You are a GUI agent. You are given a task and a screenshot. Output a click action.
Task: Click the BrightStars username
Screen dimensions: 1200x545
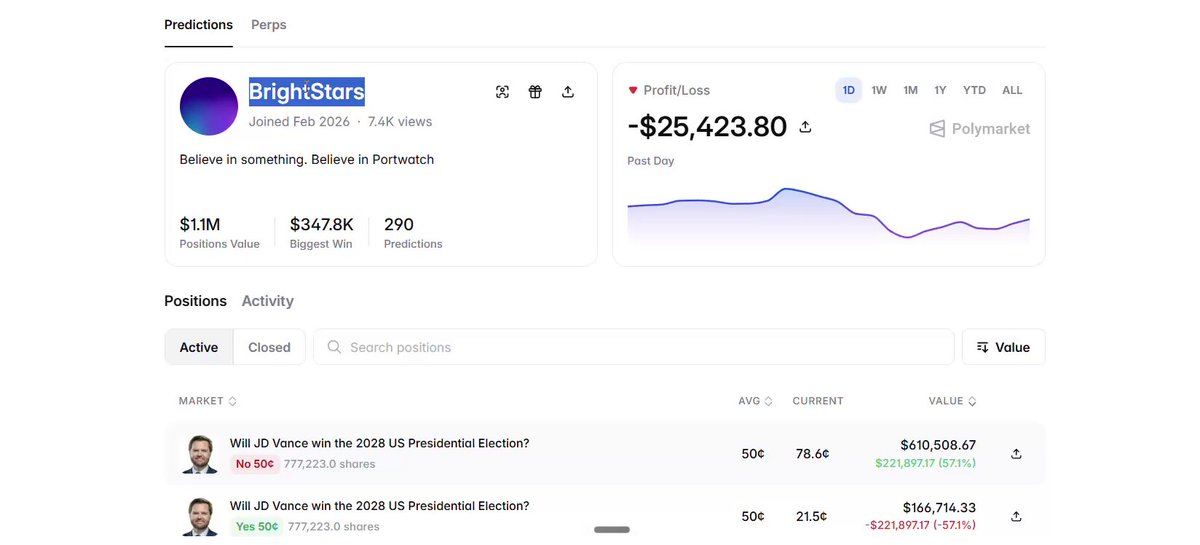[307, 92]
